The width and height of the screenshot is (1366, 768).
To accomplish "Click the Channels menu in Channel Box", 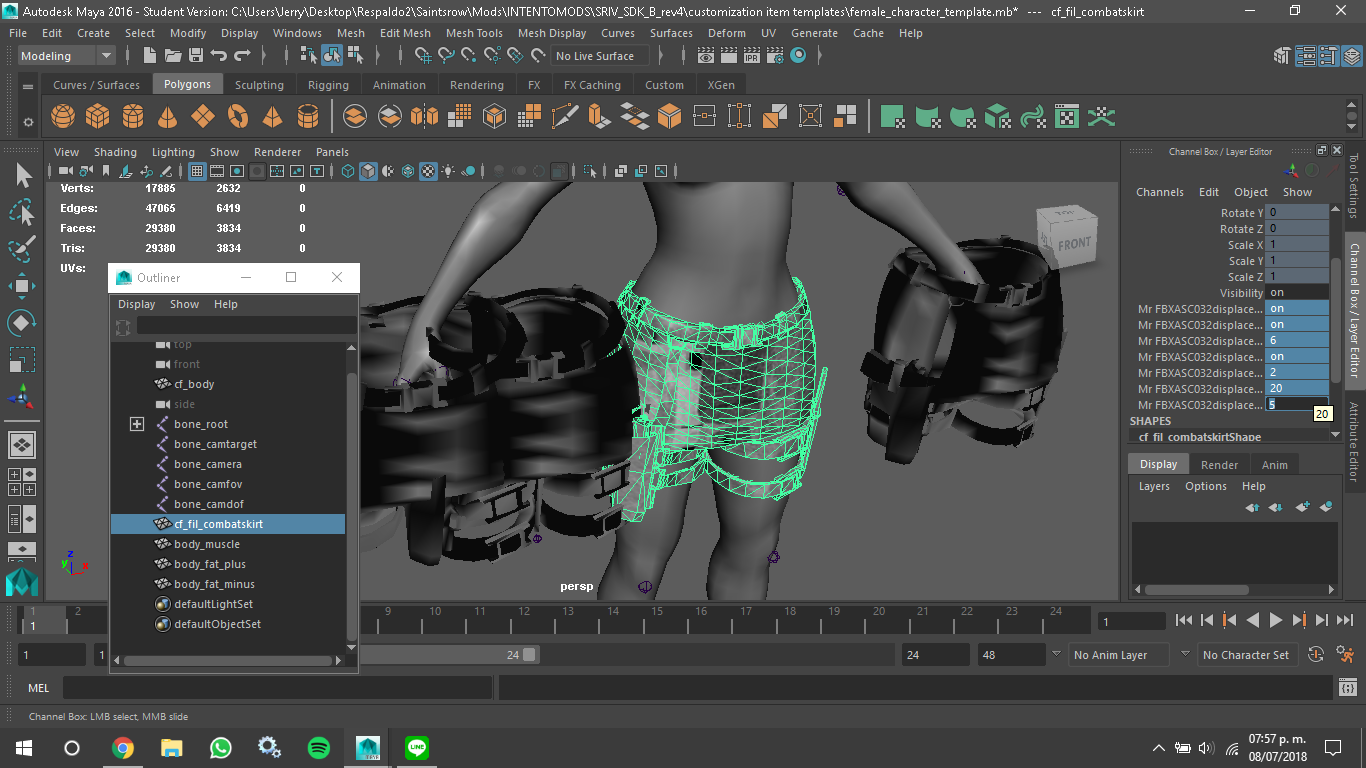I will [x=1160, y=192].
